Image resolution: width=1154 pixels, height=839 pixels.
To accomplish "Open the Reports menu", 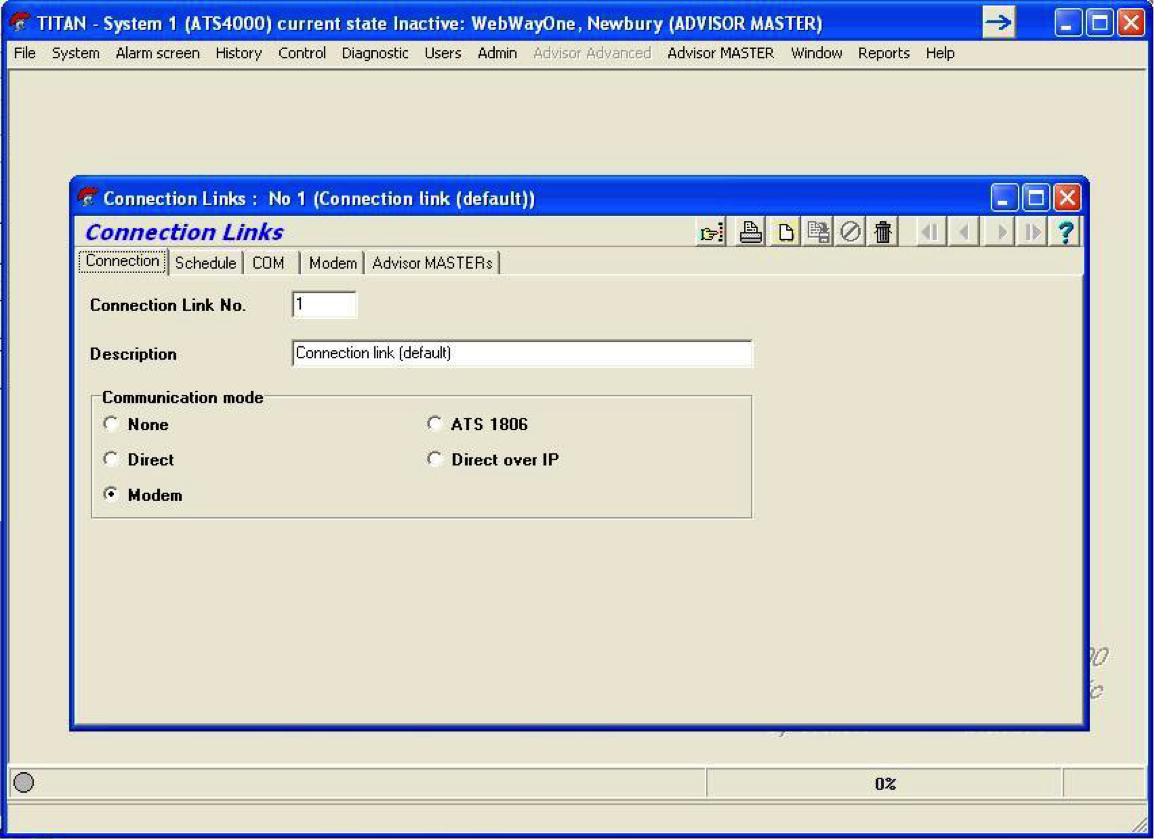I will [883, 53].
